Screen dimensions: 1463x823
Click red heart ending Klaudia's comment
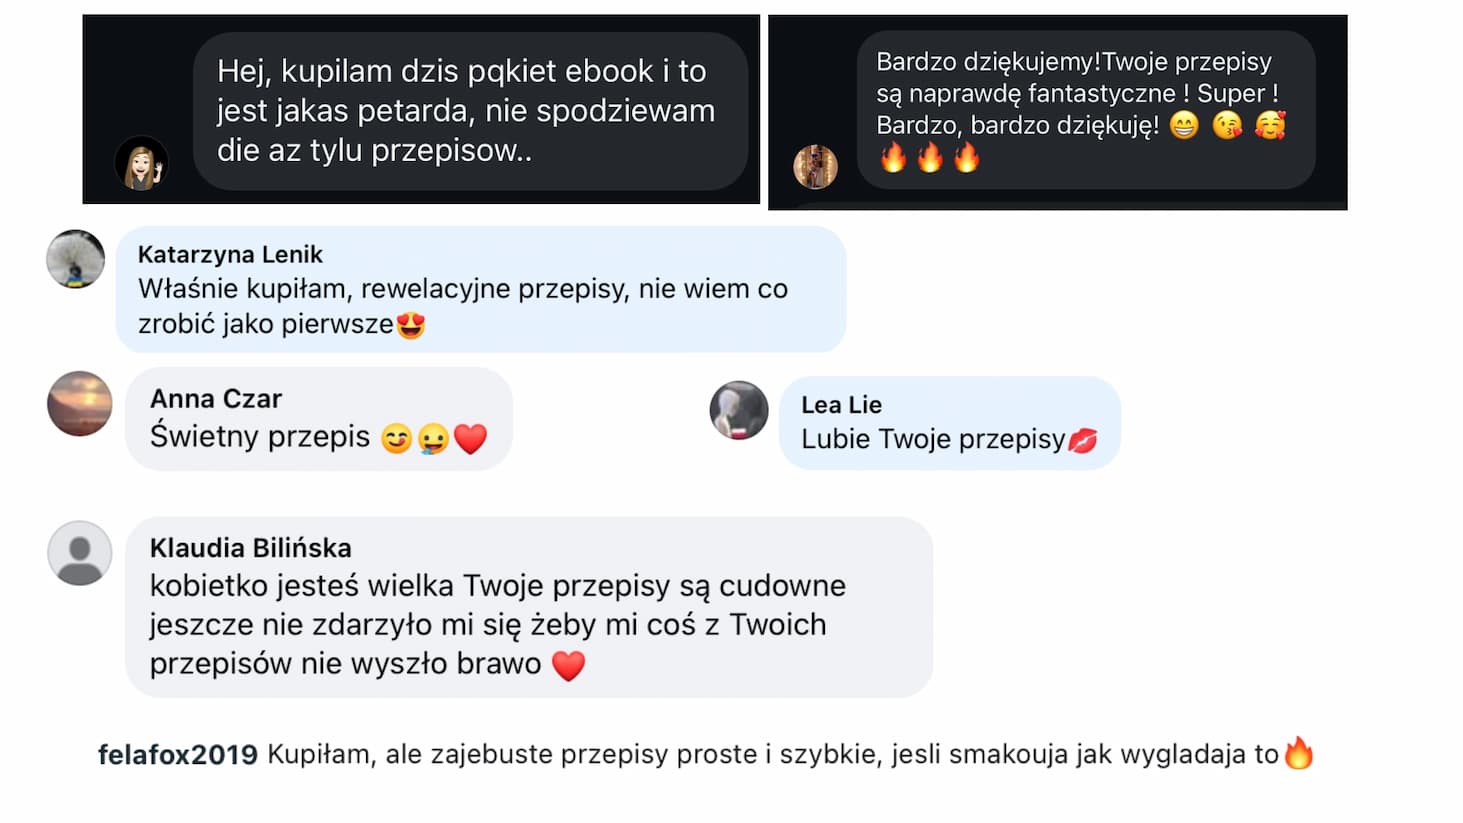pos(568,665)
